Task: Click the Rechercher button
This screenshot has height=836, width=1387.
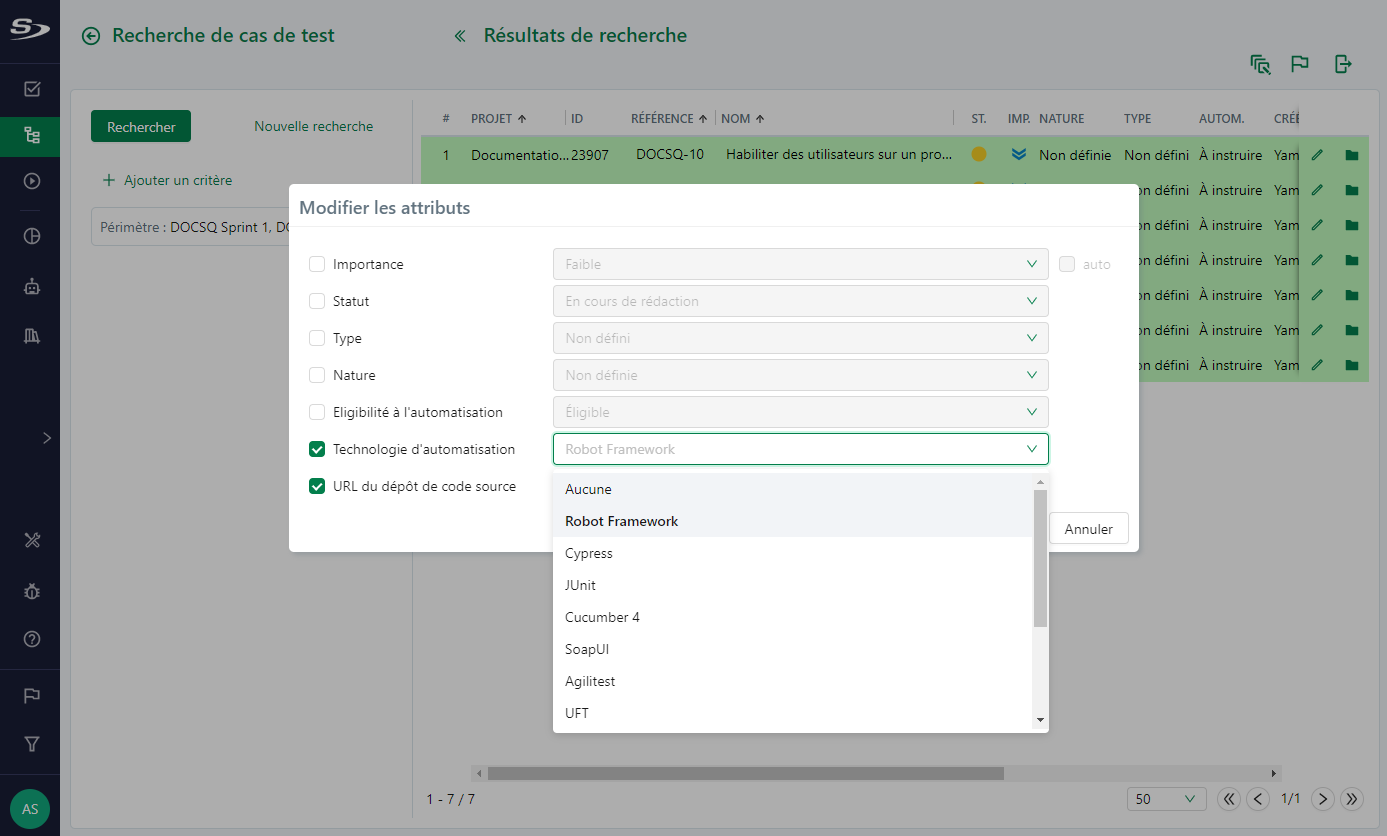Action: pyautogui.click(x=141, y=127)
